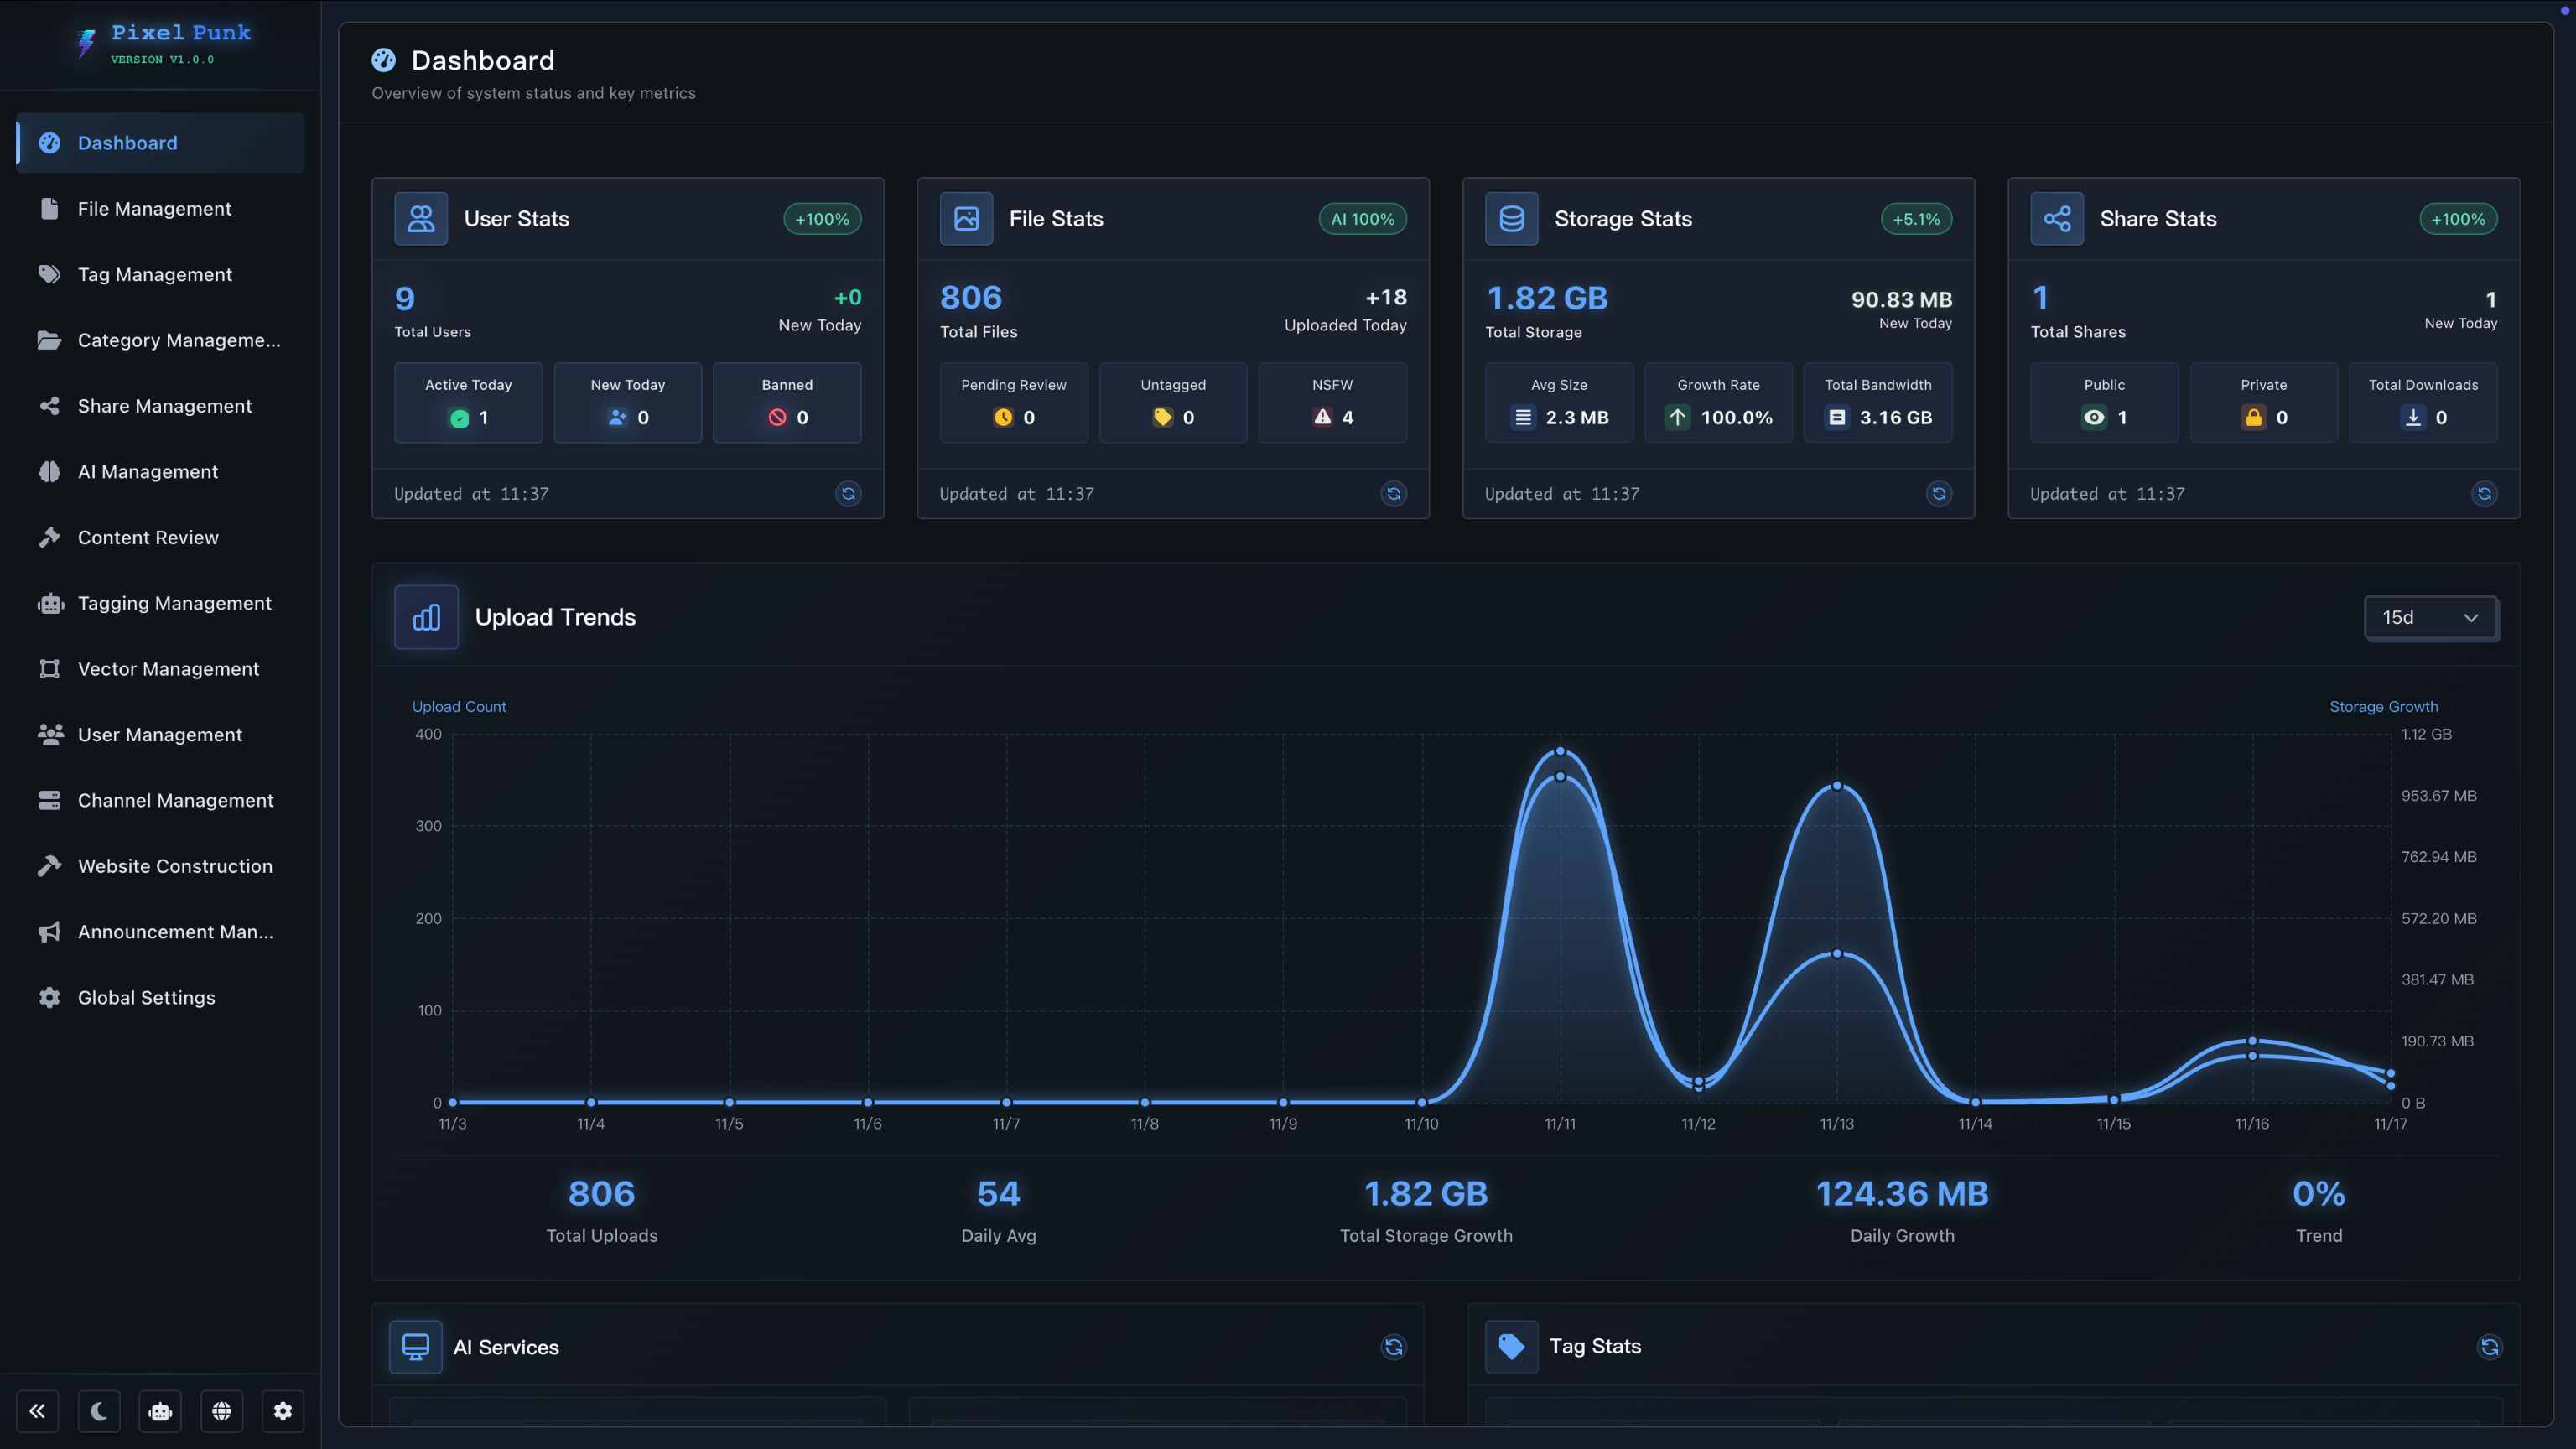Open language globe icon in sidebar footer
The height and width of the screenshot is (1449, 2576).
222,1411
